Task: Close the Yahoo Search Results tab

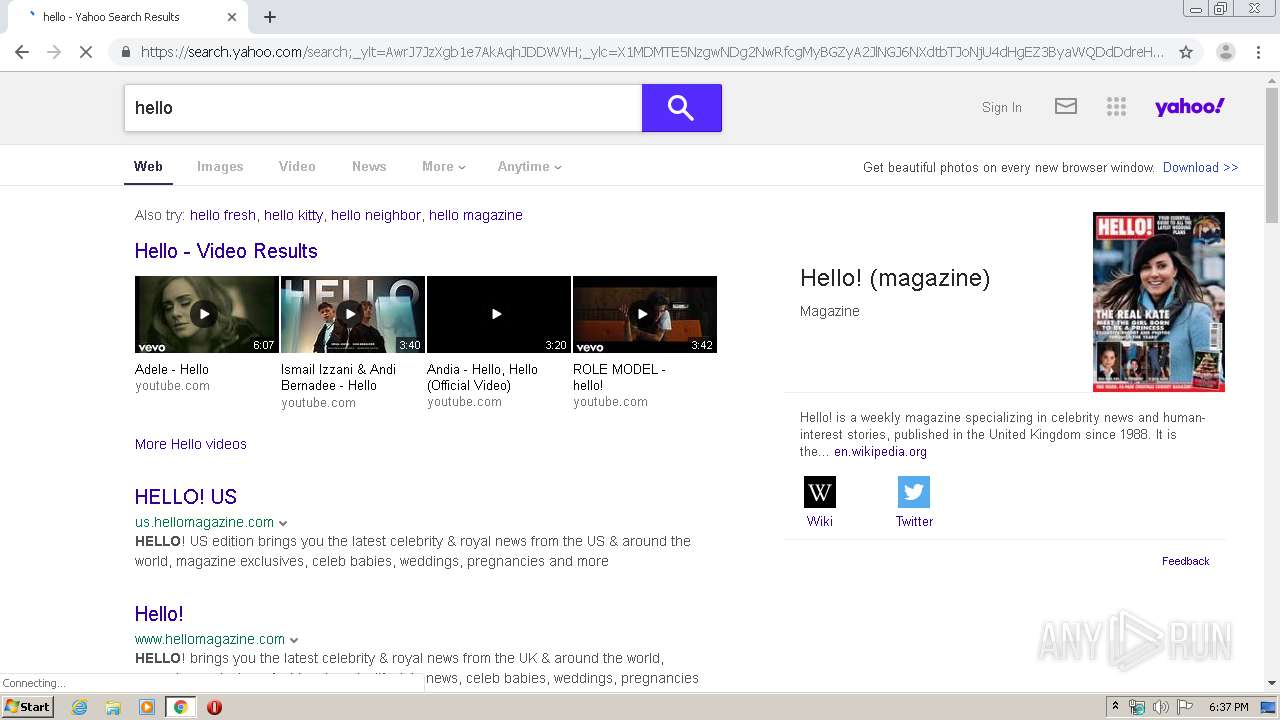Action: 232,17
